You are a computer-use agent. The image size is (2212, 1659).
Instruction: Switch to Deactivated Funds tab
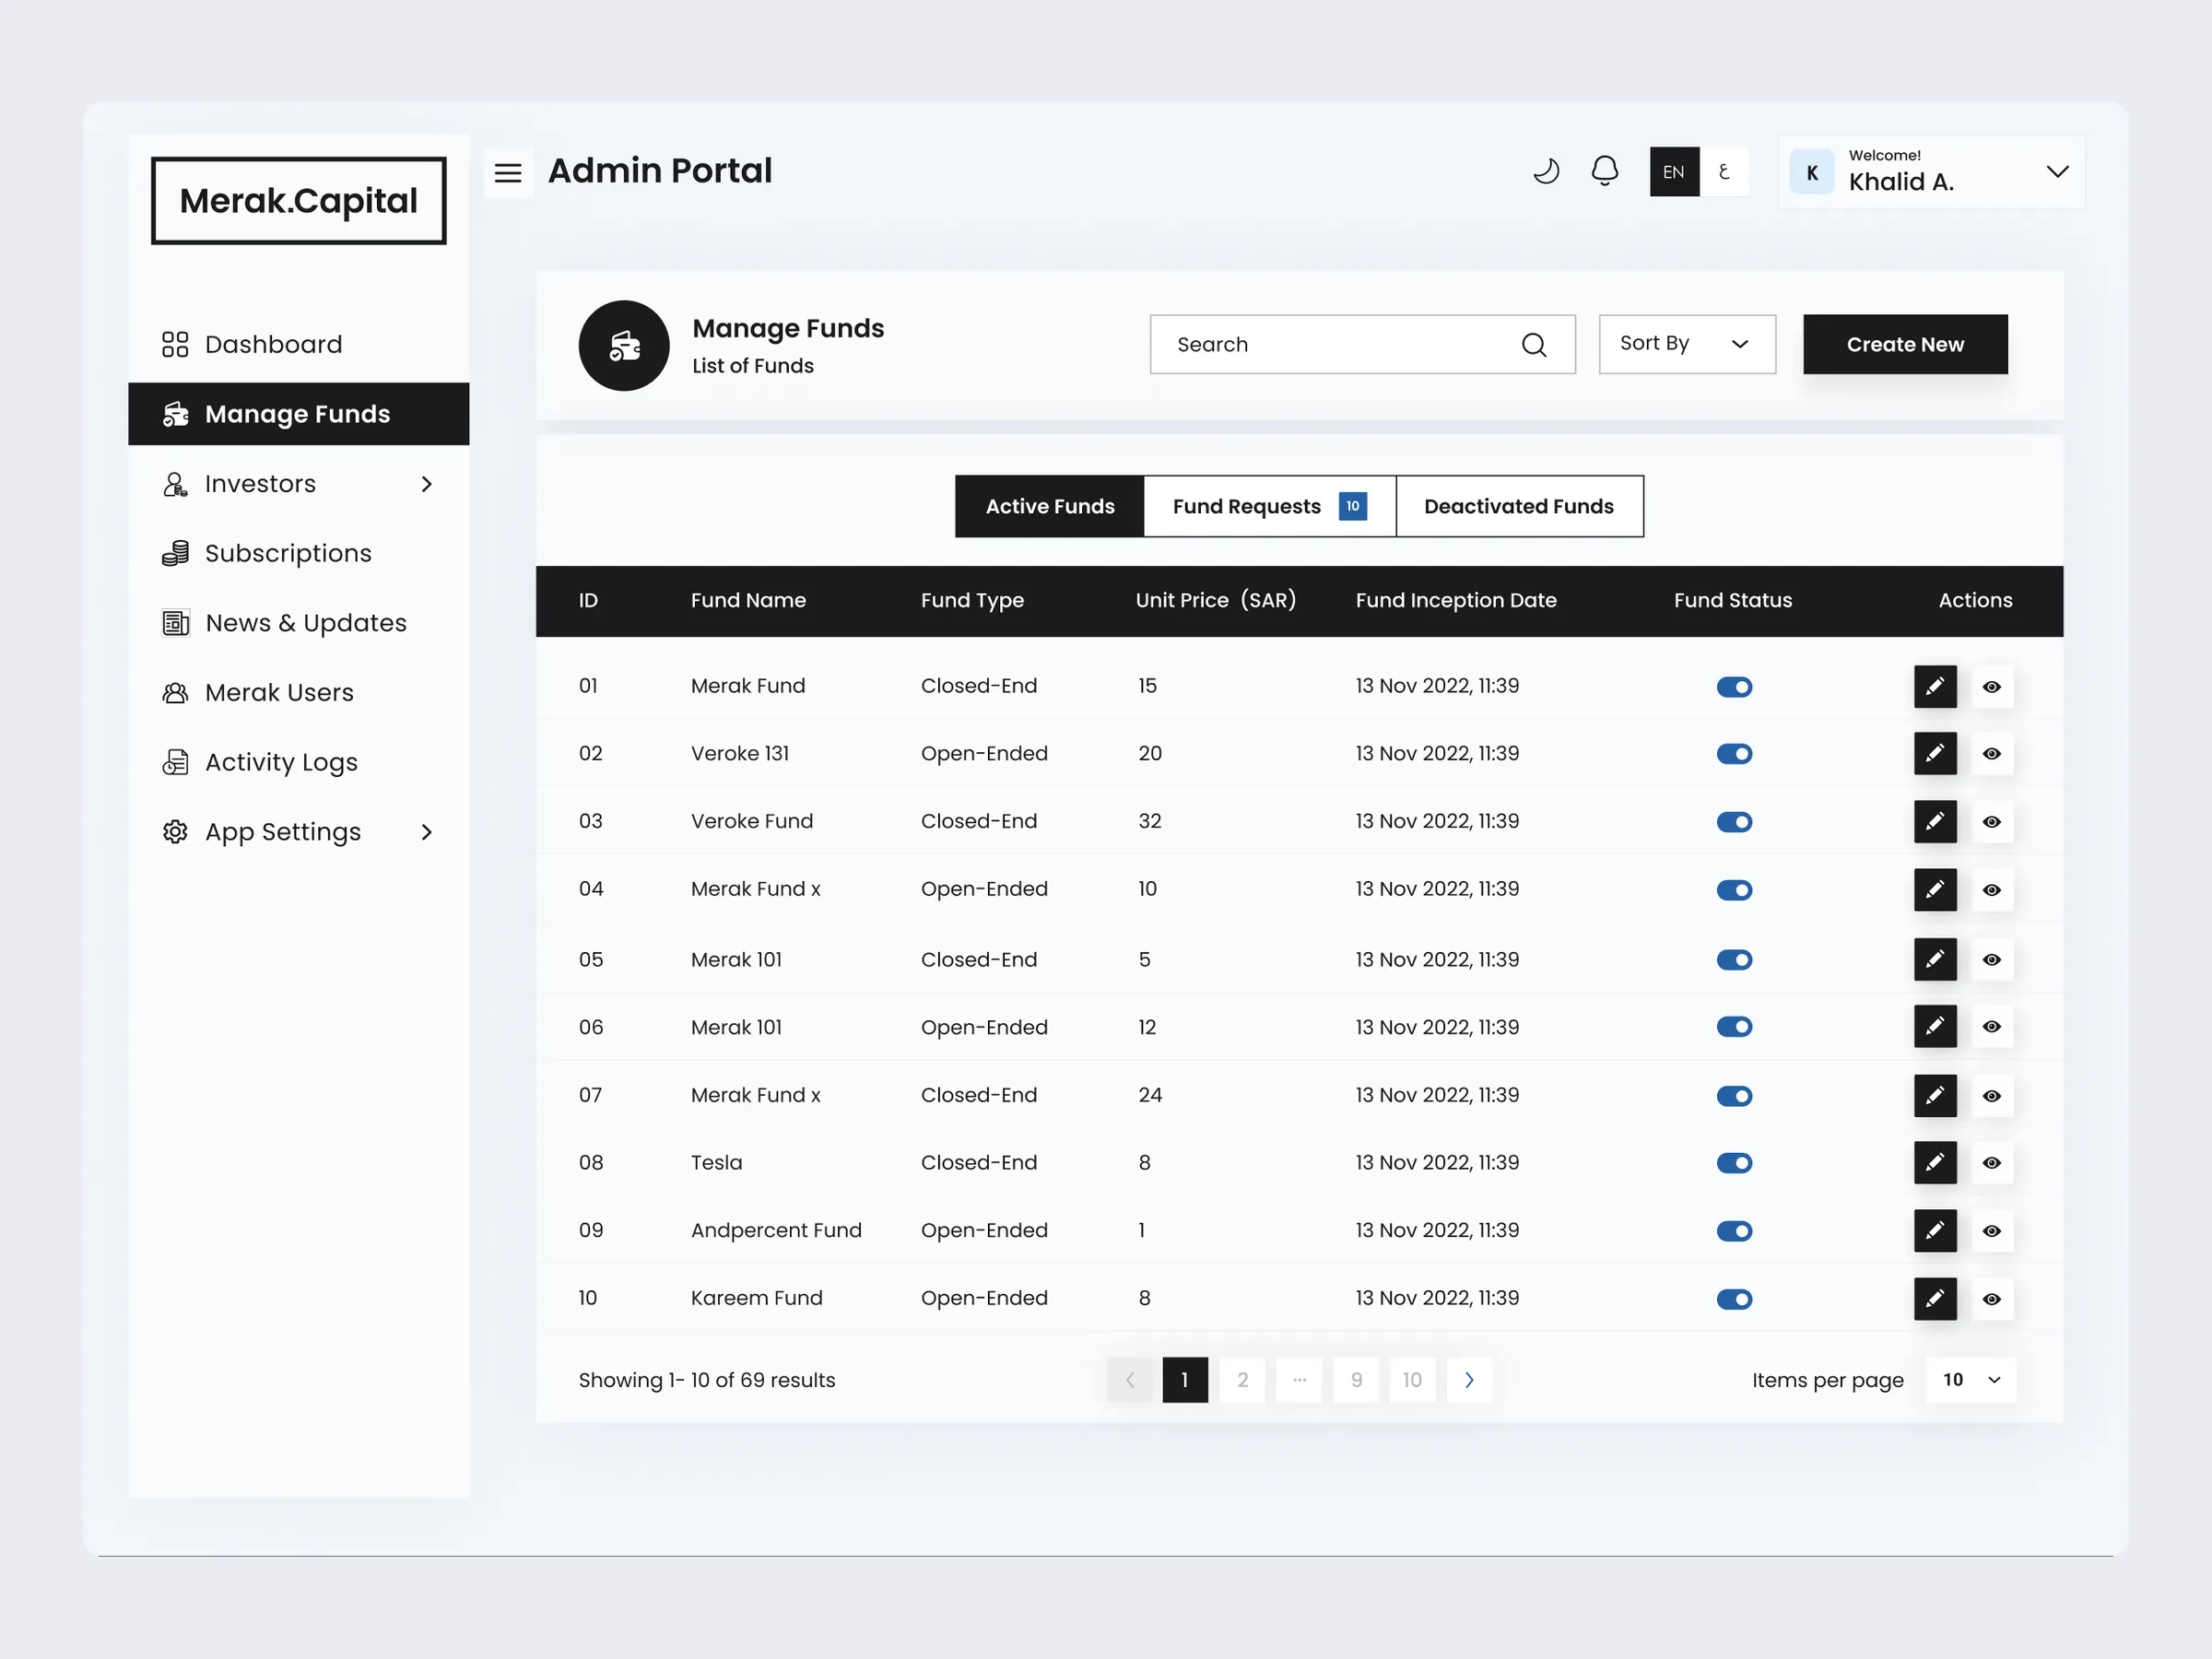[x=1519, y=506]
